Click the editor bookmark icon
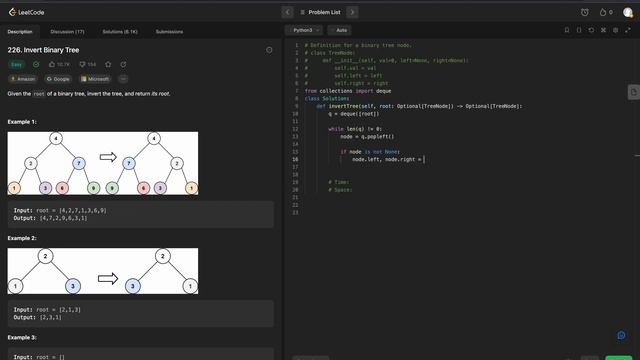Image resolution: width=640 pixels, height=360 pixels. (567, 30)
